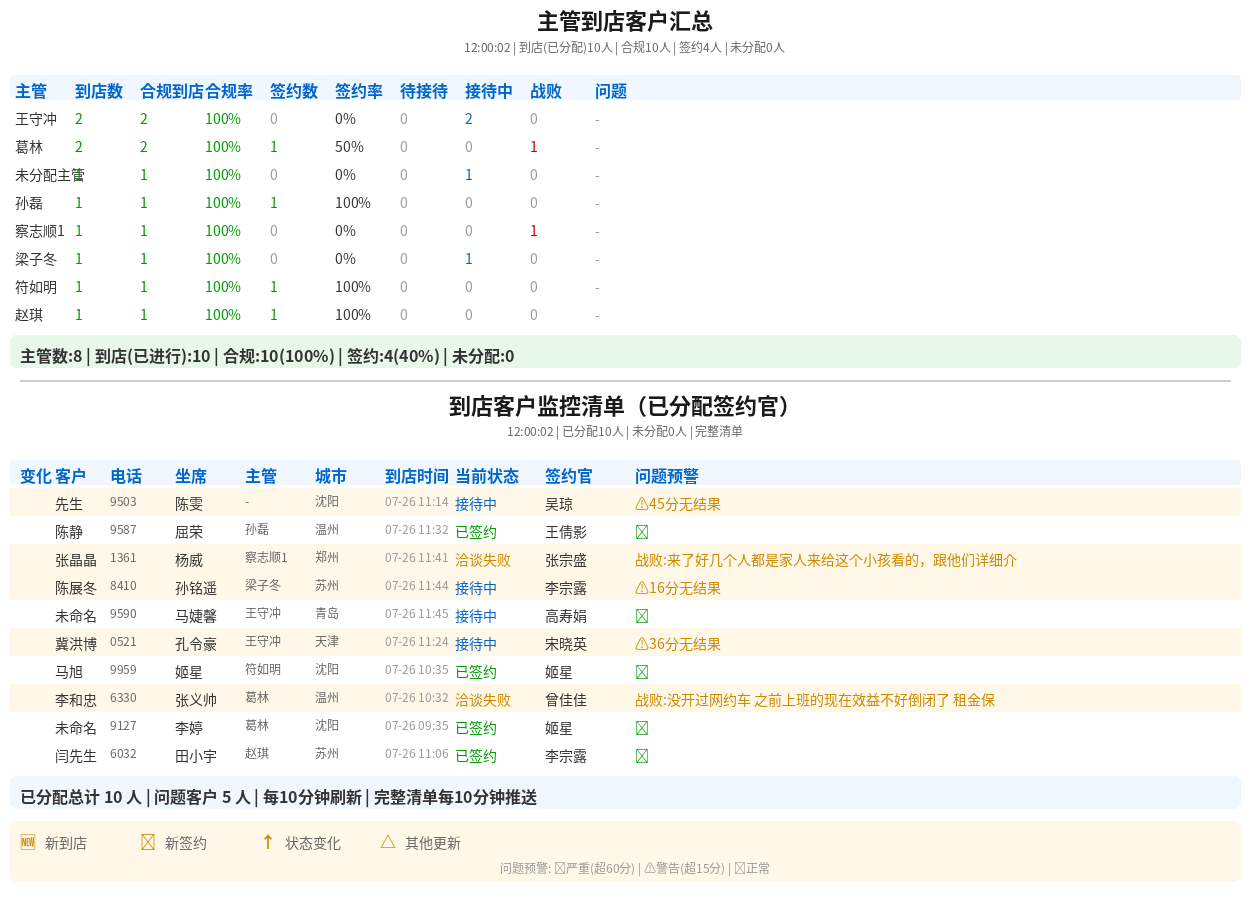This screenshot has height=924, width=1250.
Task: Click the box icon beside 新签约 legend
Action: [x=148, y=842]
